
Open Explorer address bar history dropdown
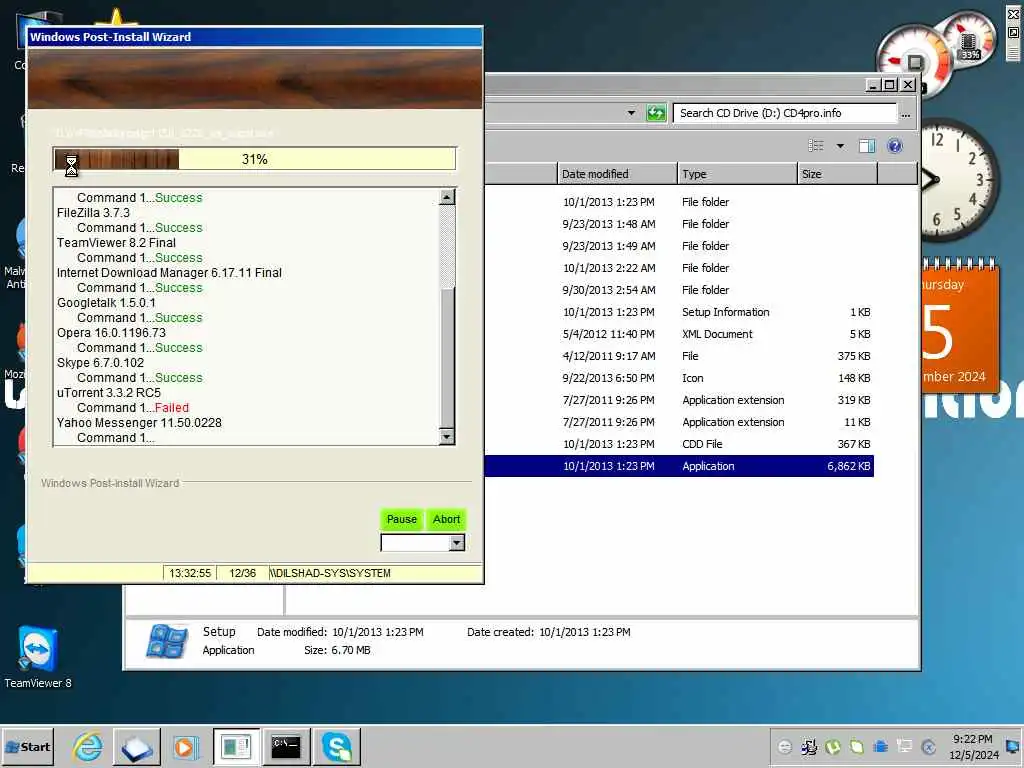coord(631,113)
